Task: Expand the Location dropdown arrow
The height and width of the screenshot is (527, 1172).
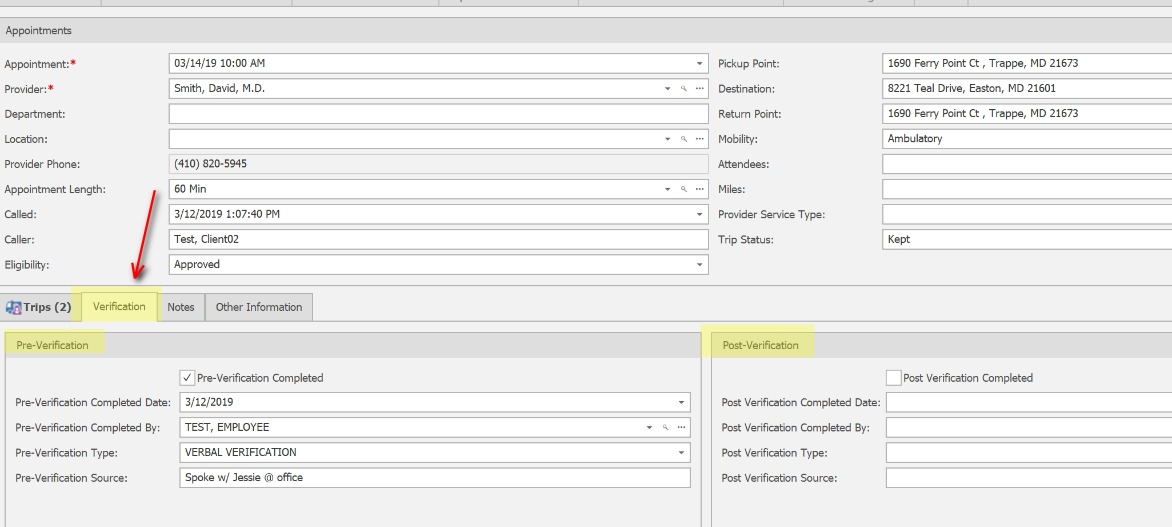Action: (x=667, y=139)
